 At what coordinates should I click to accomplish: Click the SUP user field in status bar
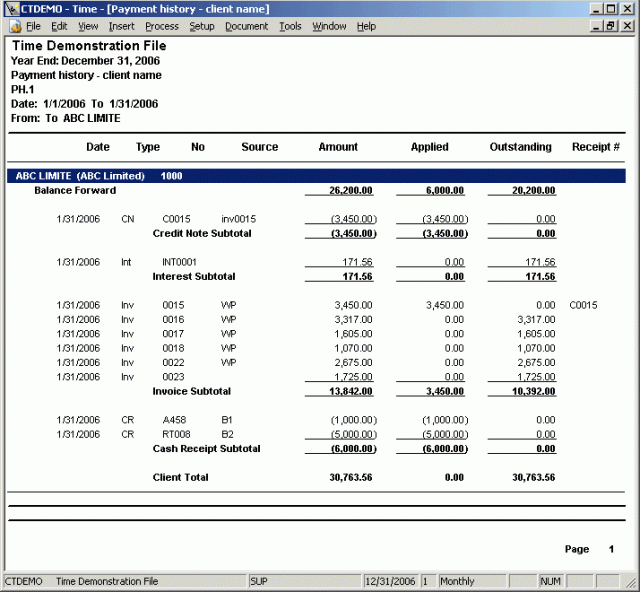pyautogui.click(x=259, y=581)
